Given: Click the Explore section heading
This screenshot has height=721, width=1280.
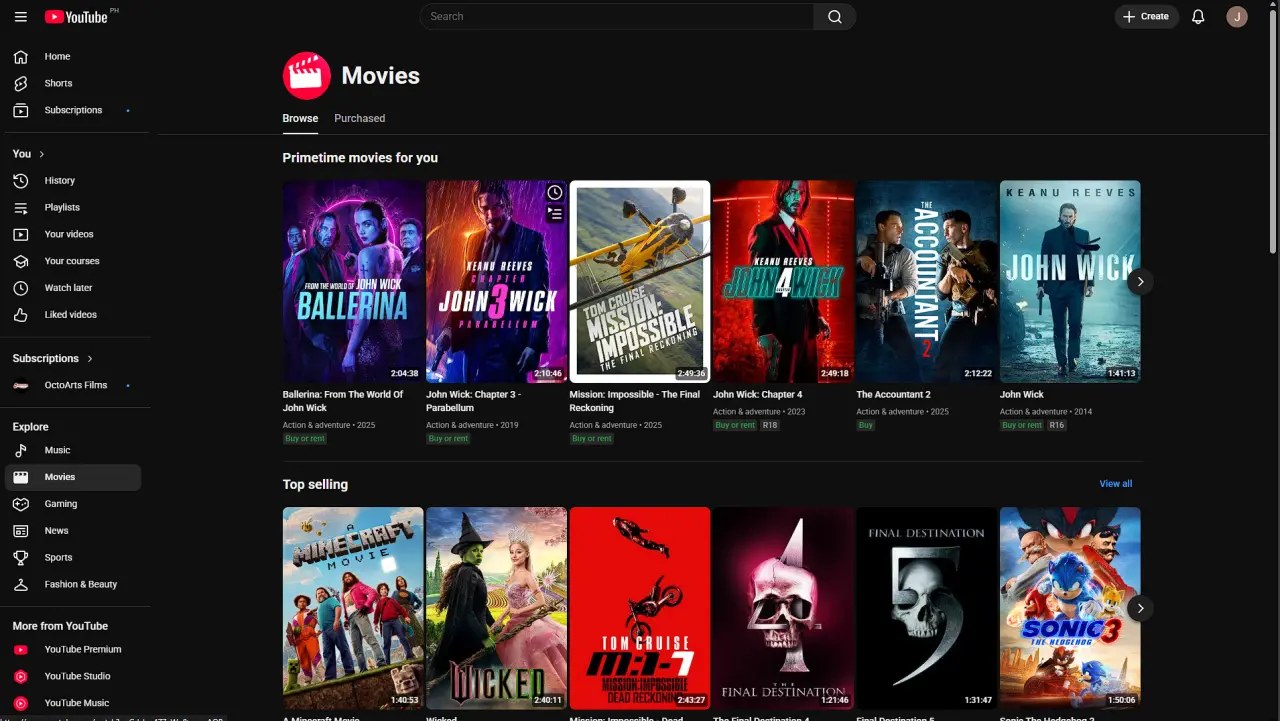Looking at the screenshot, I should pos(30,427).
